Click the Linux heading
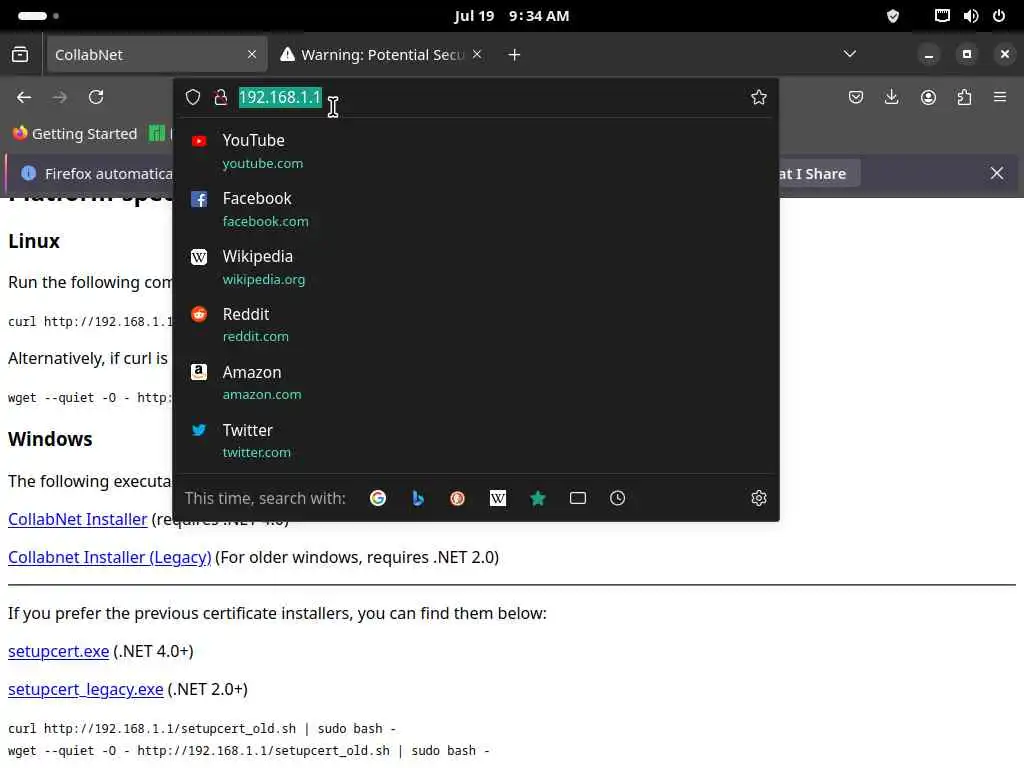 [34, 241]
